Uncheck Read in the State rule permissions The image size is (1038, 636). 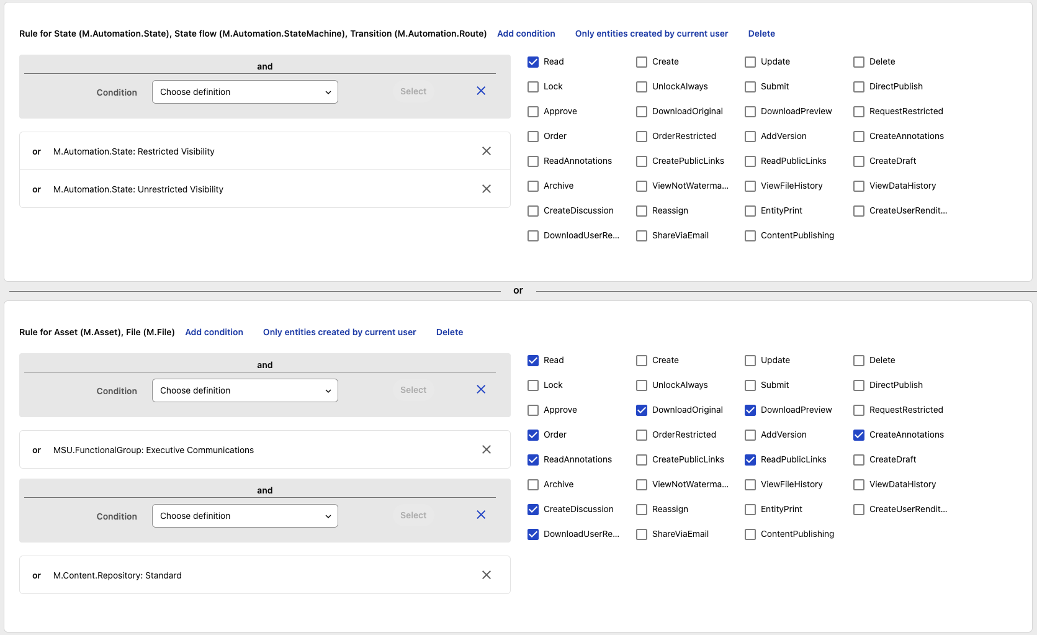[x=533, y=62]
